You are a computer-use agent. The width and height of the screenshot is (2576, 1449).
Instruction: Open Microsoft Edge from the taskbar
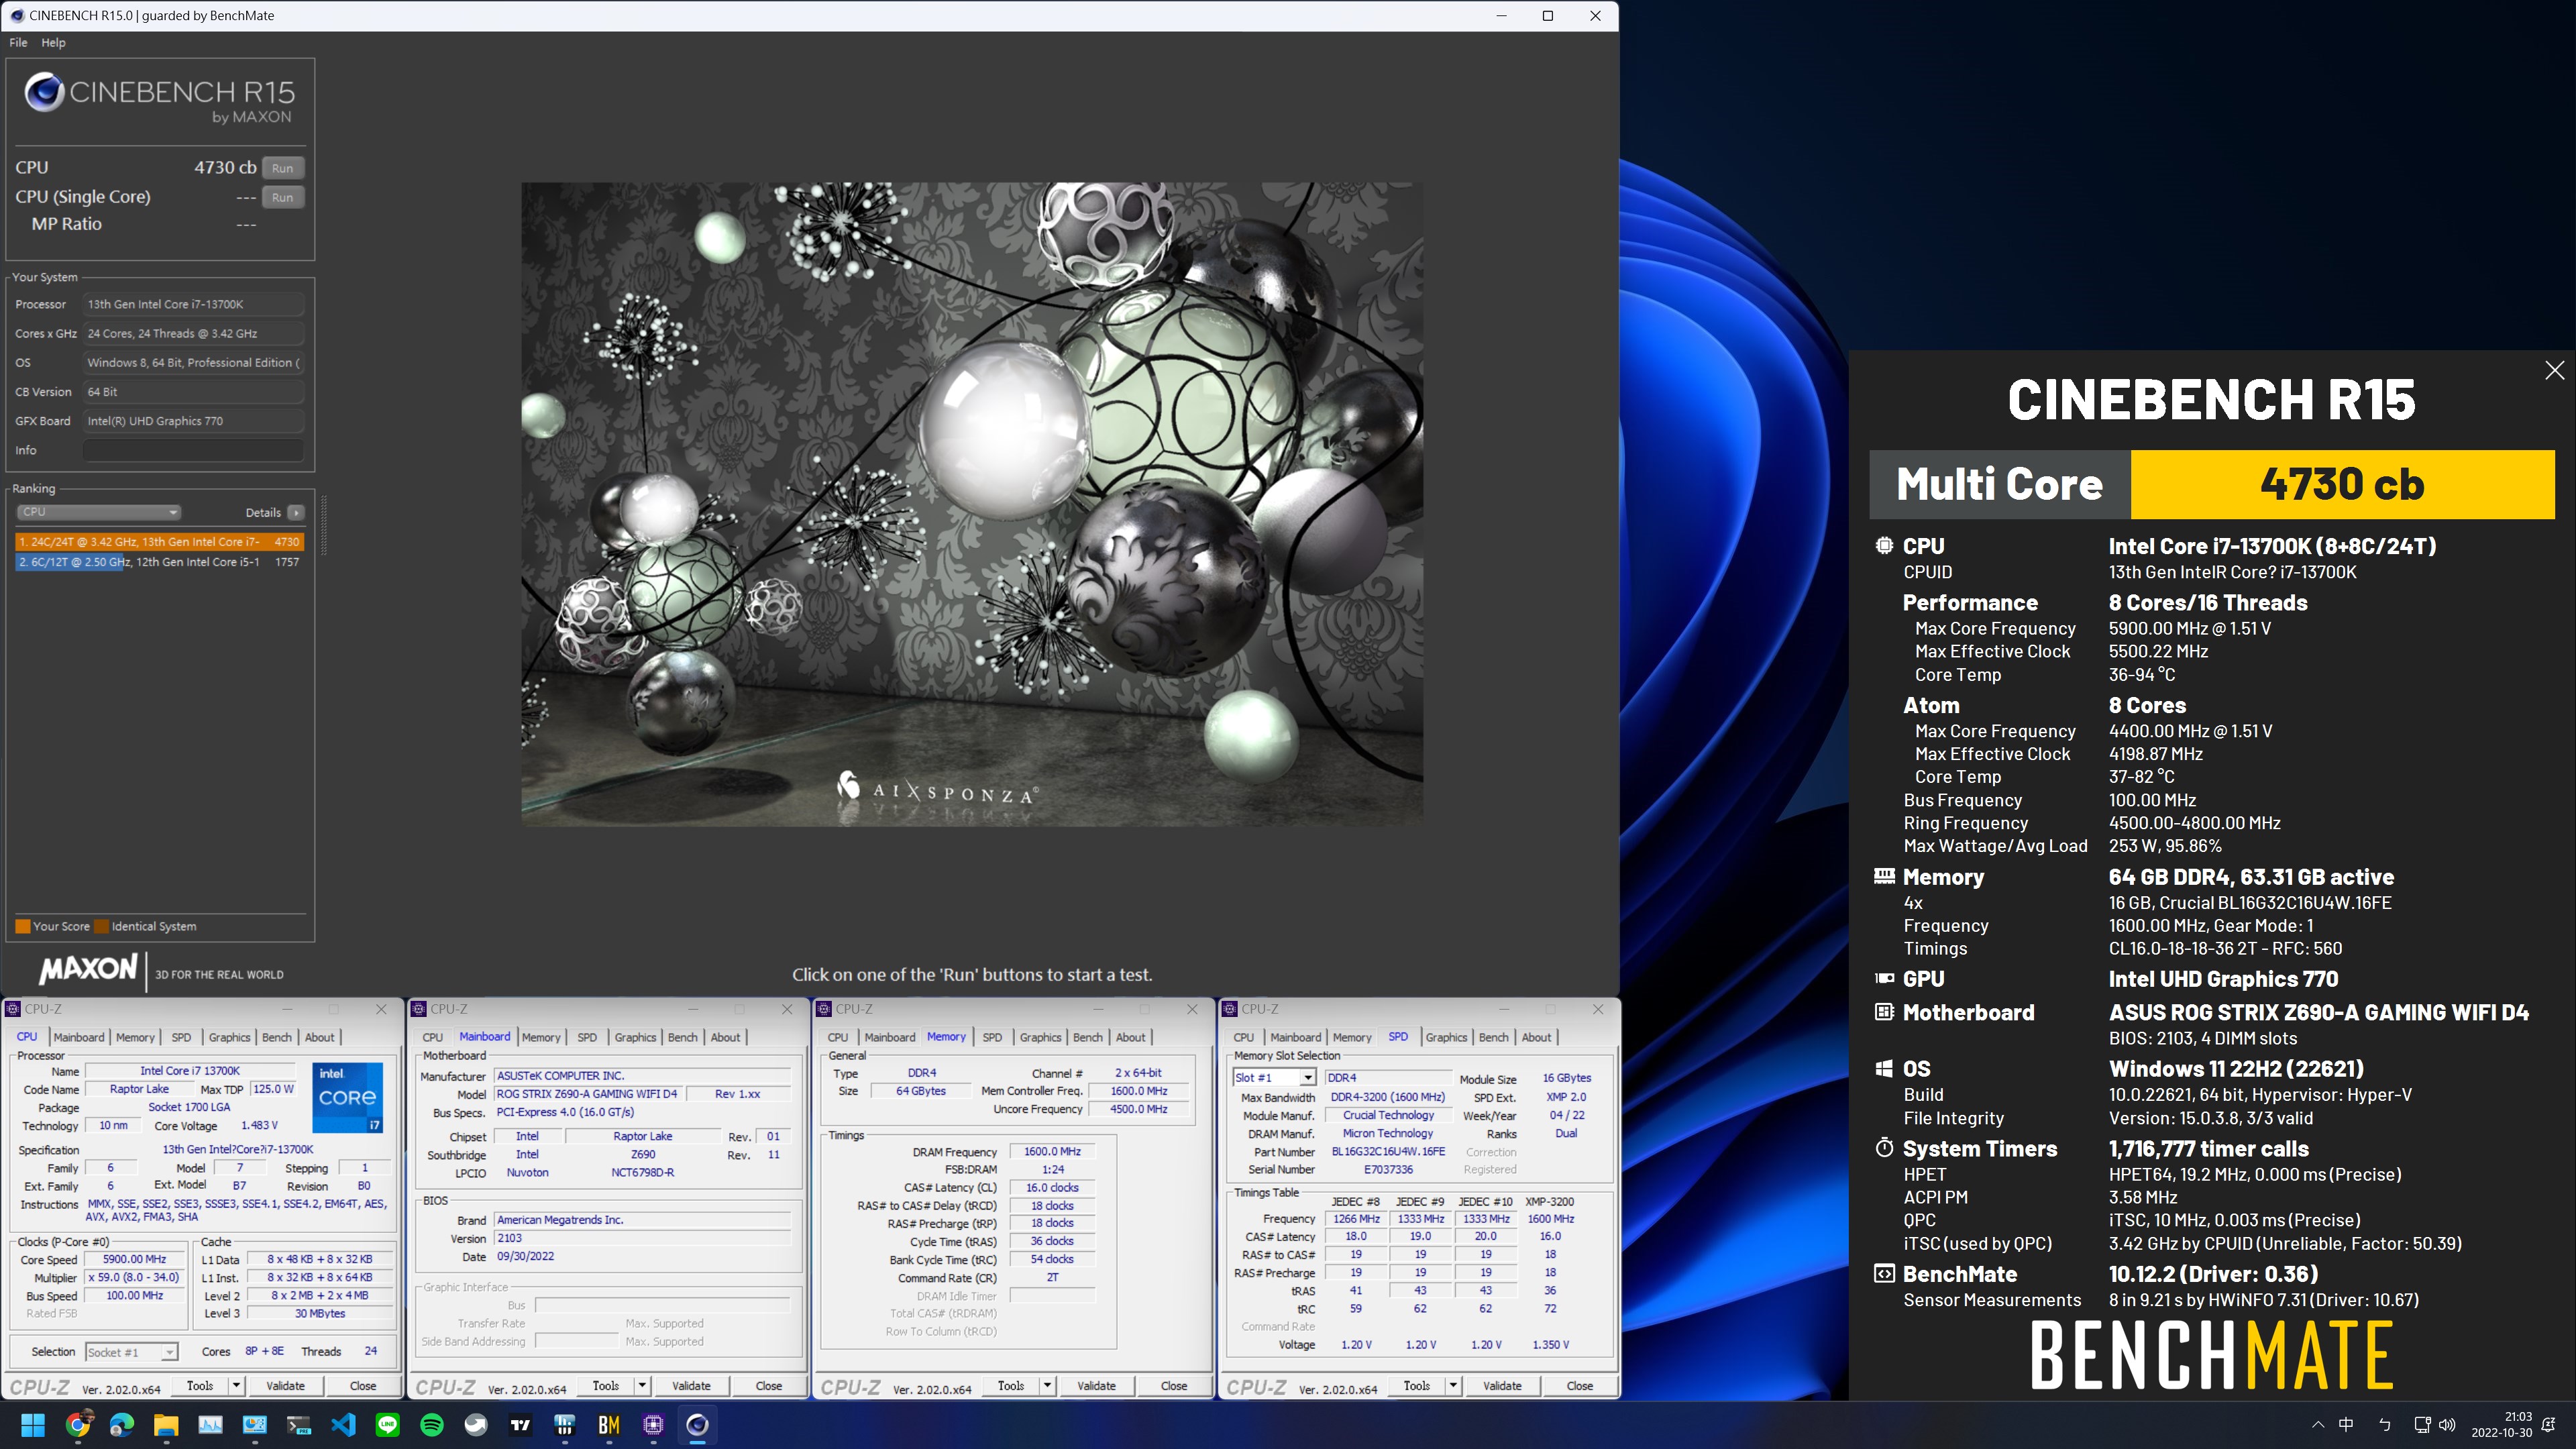122,1425
